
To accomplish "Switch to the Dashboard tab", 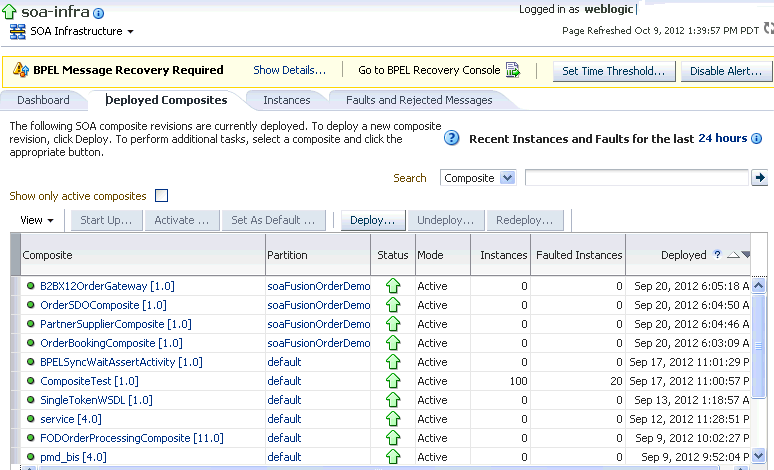I will point(43,100).
